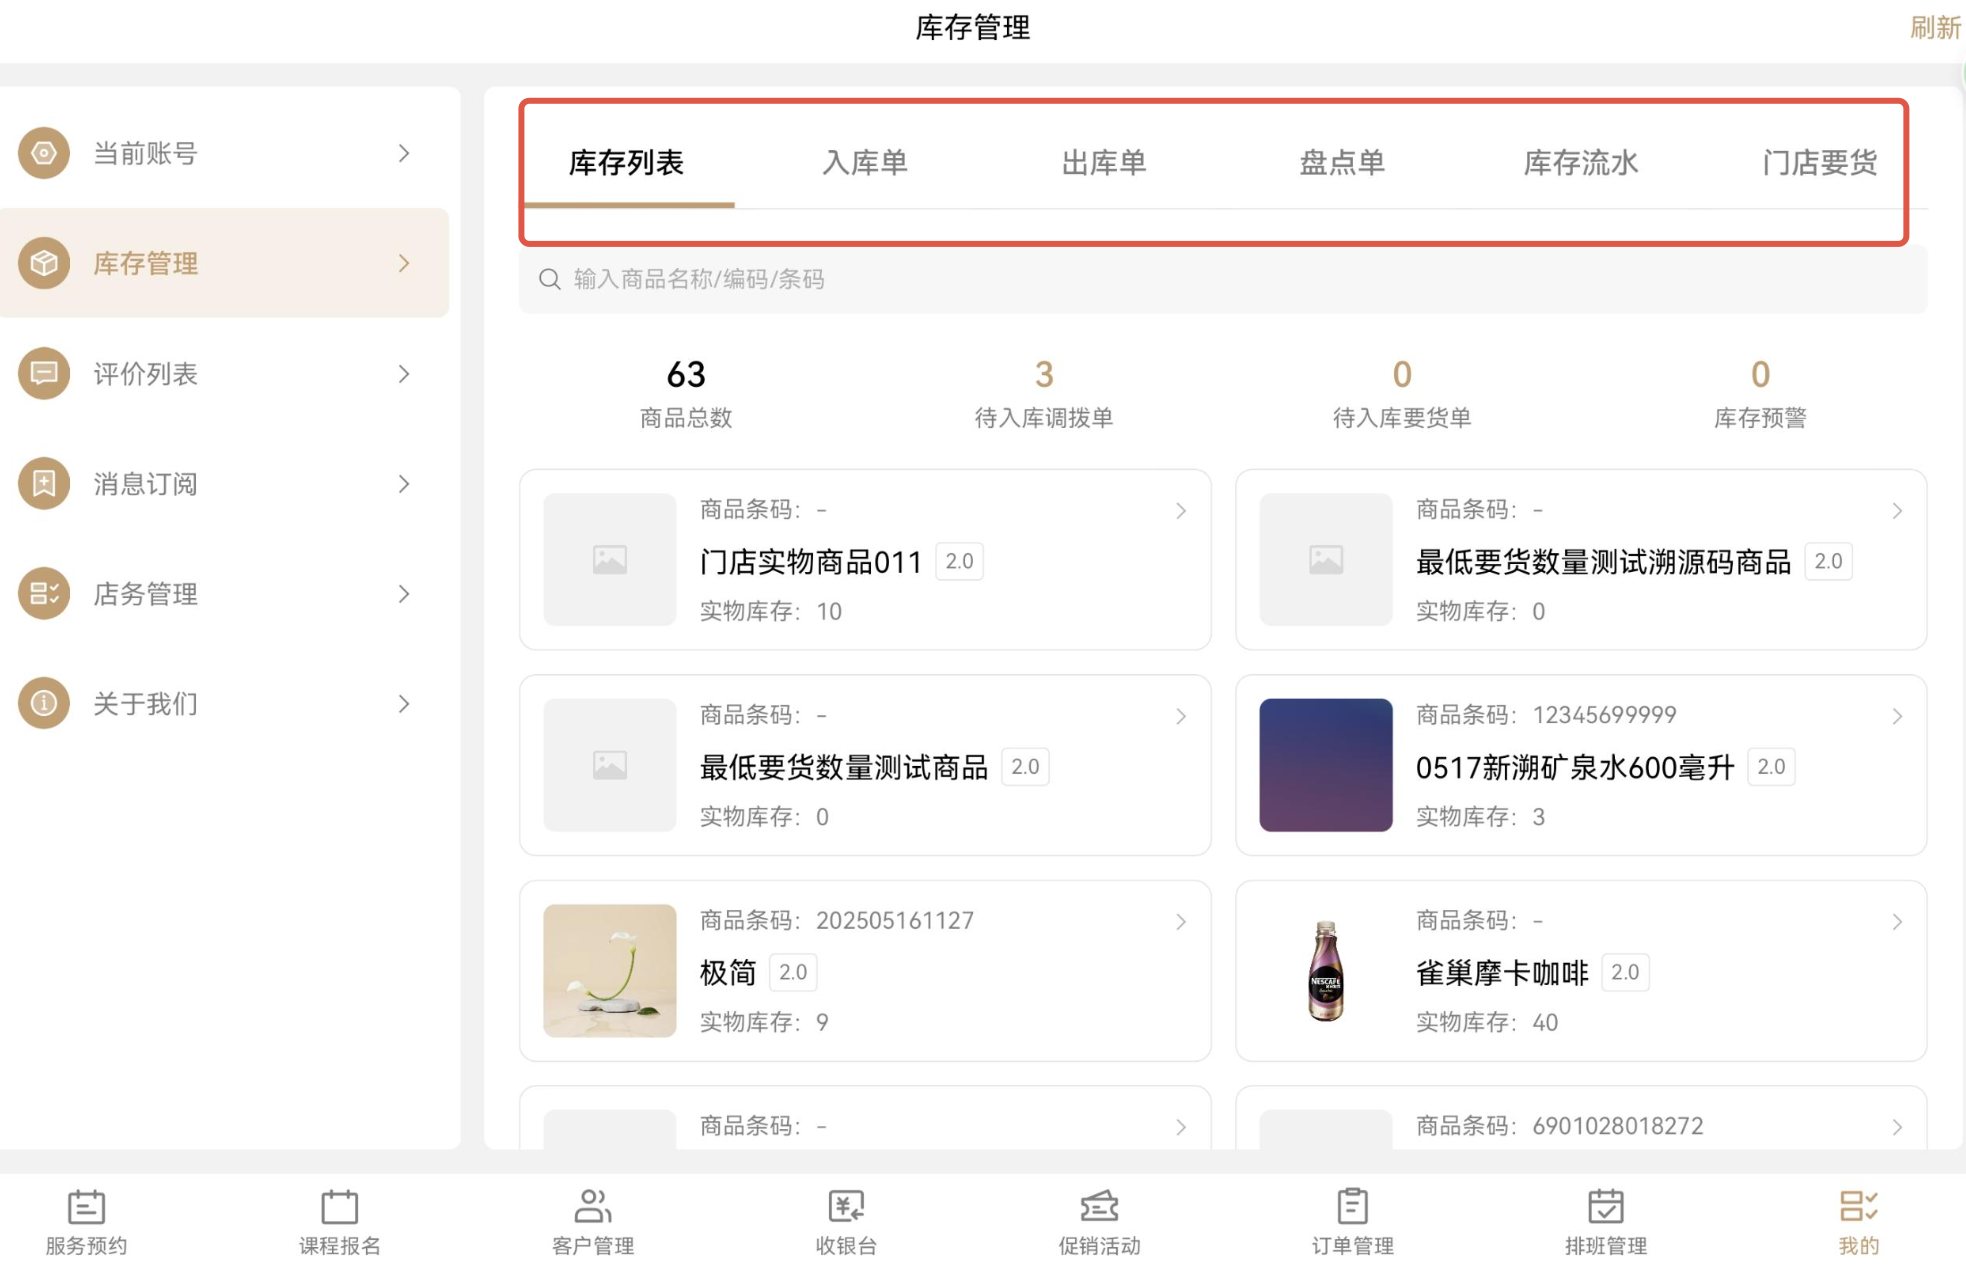1966x1268 pixels.
Task: Click the product search input field
Action: point(1222,279)
